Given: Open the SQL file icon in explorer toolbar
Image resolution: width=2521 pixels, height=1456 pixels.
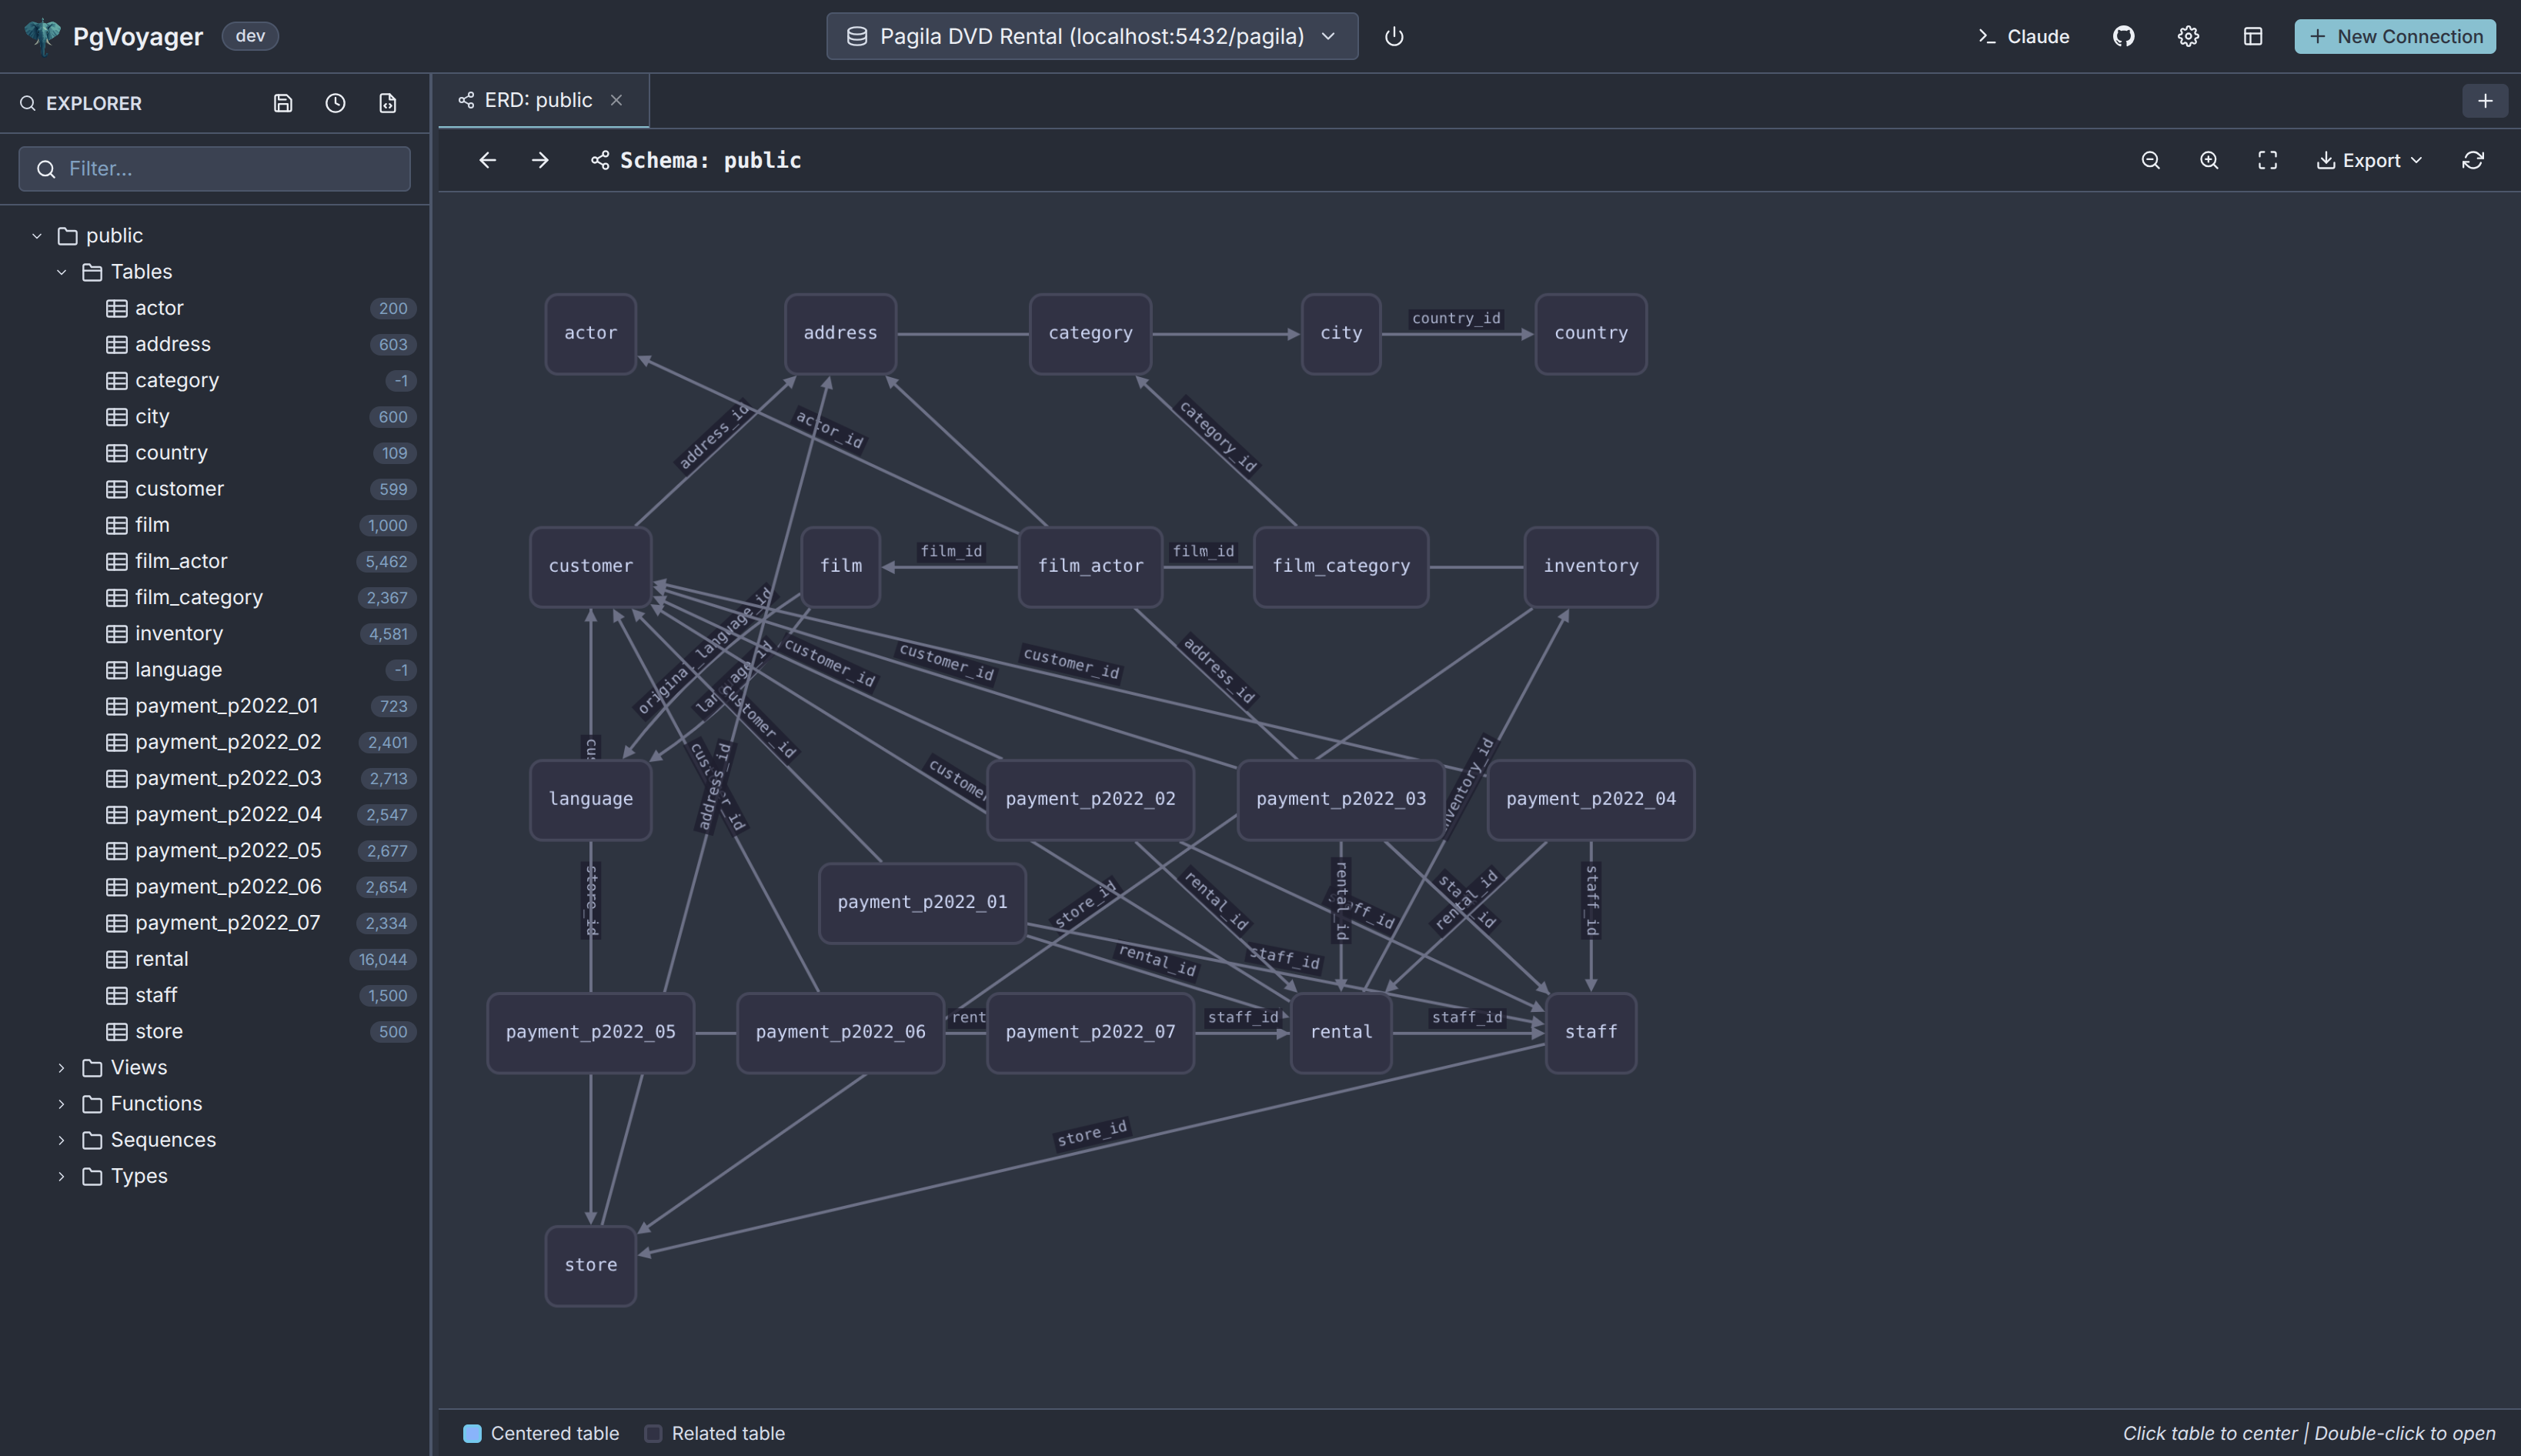Looking at the screenshot, I should pos(388,103).
